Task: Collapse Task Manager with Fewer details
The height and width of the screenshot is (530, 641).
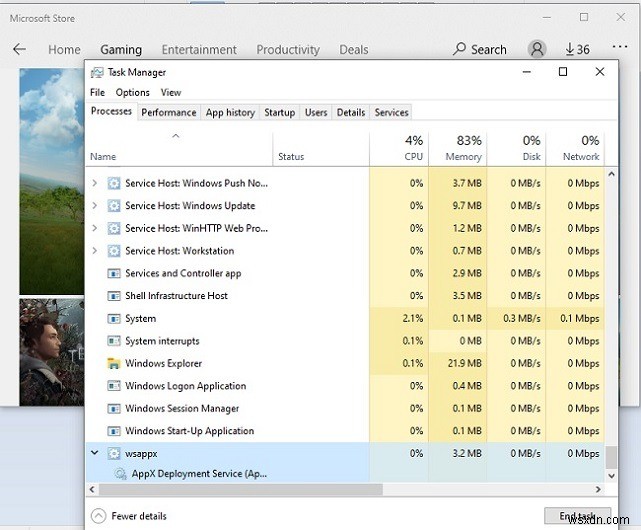Action: pos(129,516)
